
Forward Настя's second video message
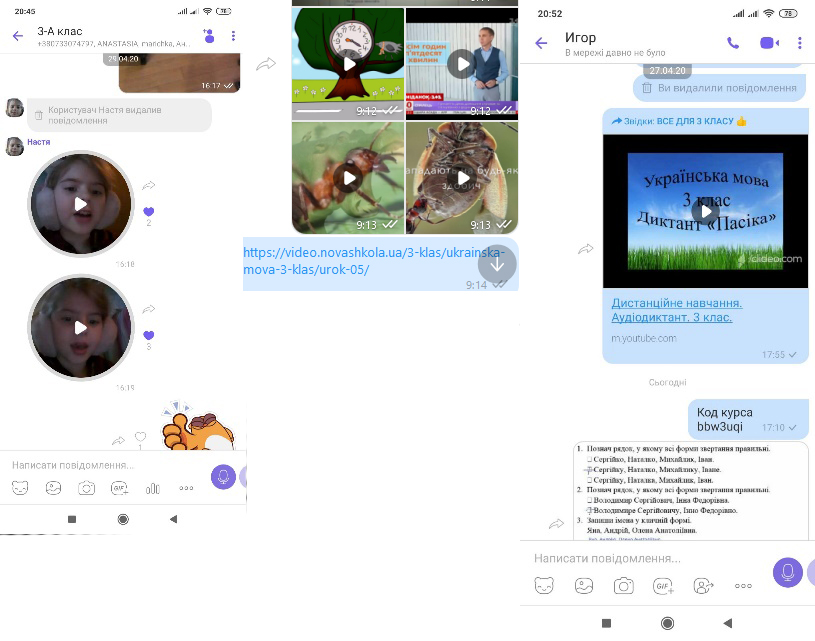149,309
